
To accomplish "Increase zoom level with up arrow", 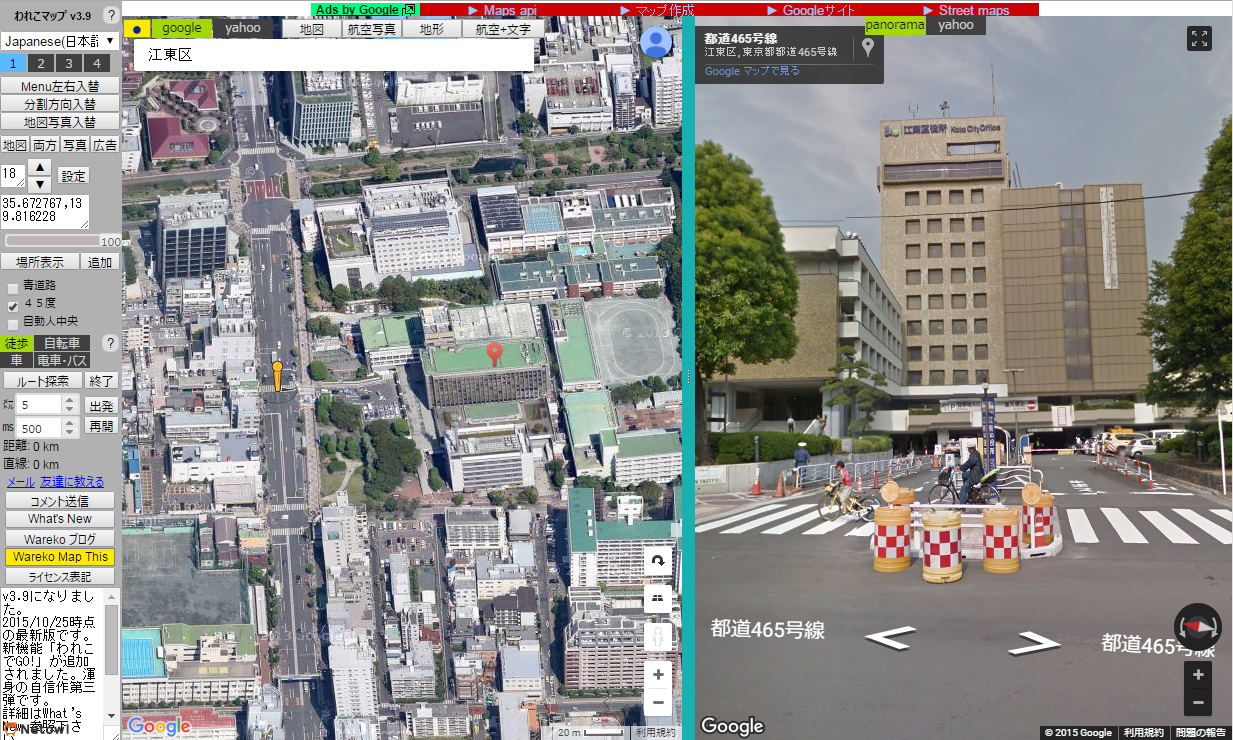I will (x=39, y=167).
